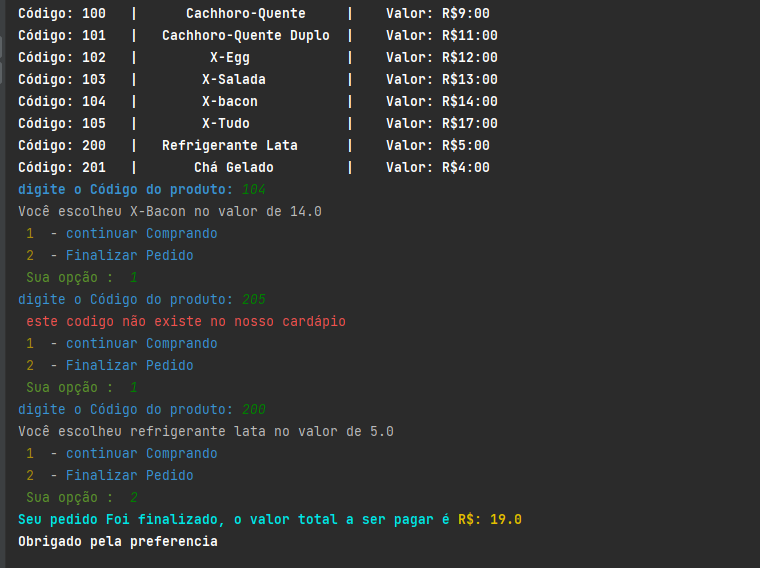Image resolution: width=760 pixels, height=568 pixels.
Task: Select 'Refrigerante Lata' in the menu table
Action: 230,146
